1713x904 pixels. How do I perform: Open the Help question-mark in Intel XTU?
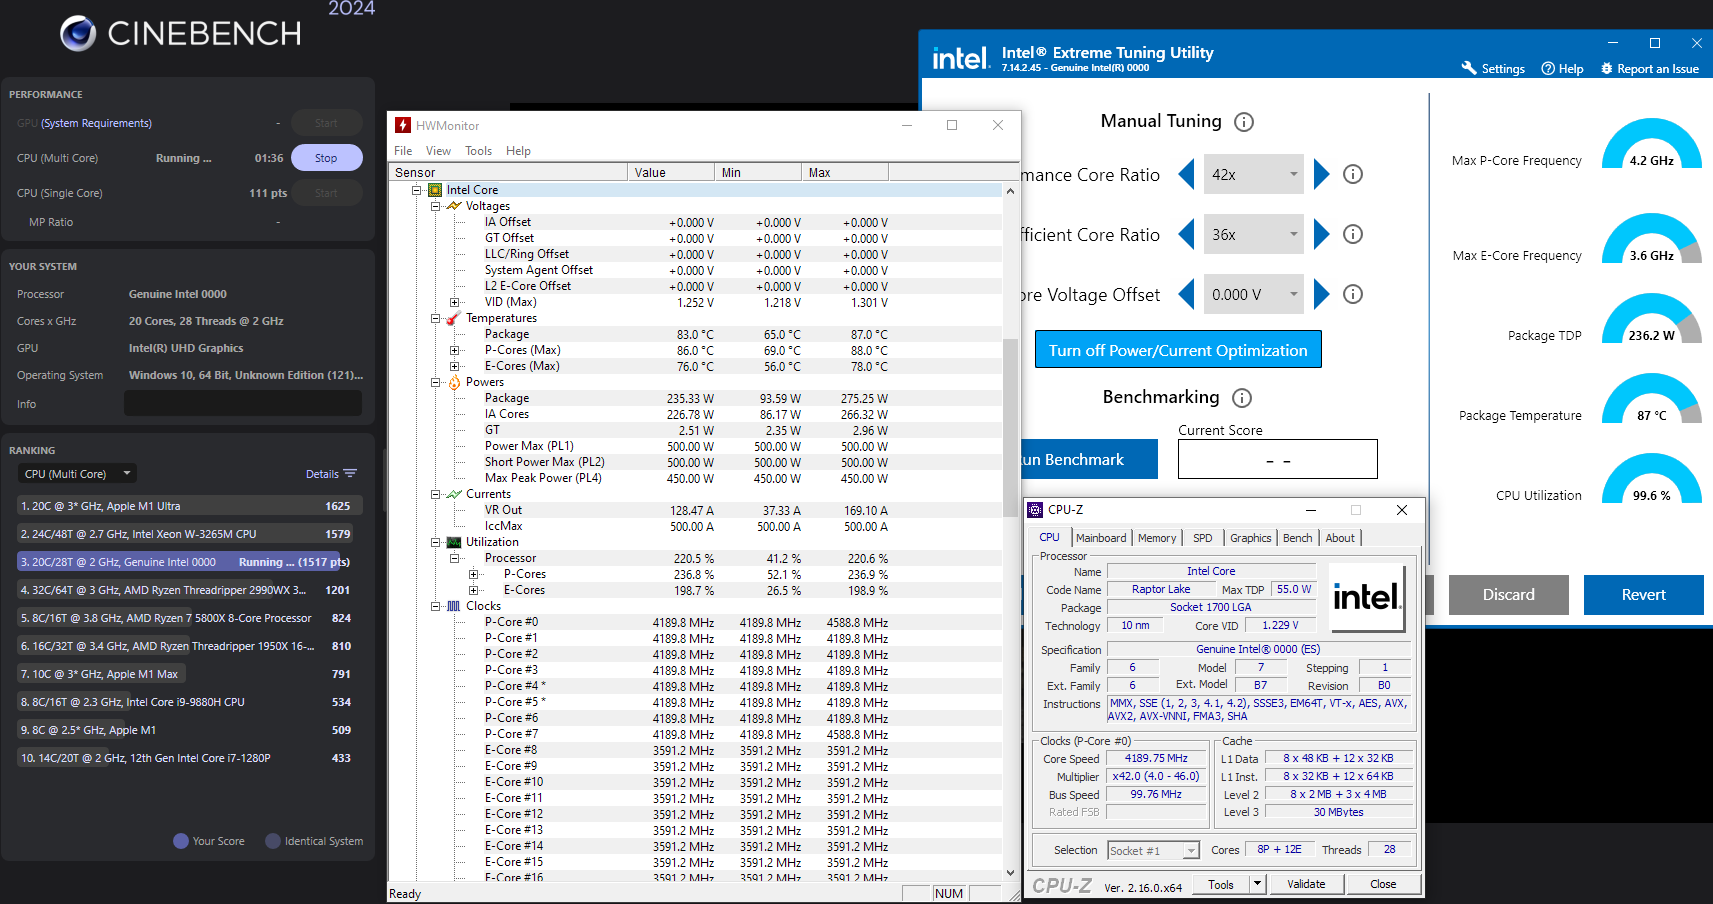[x=1548, y=68]
